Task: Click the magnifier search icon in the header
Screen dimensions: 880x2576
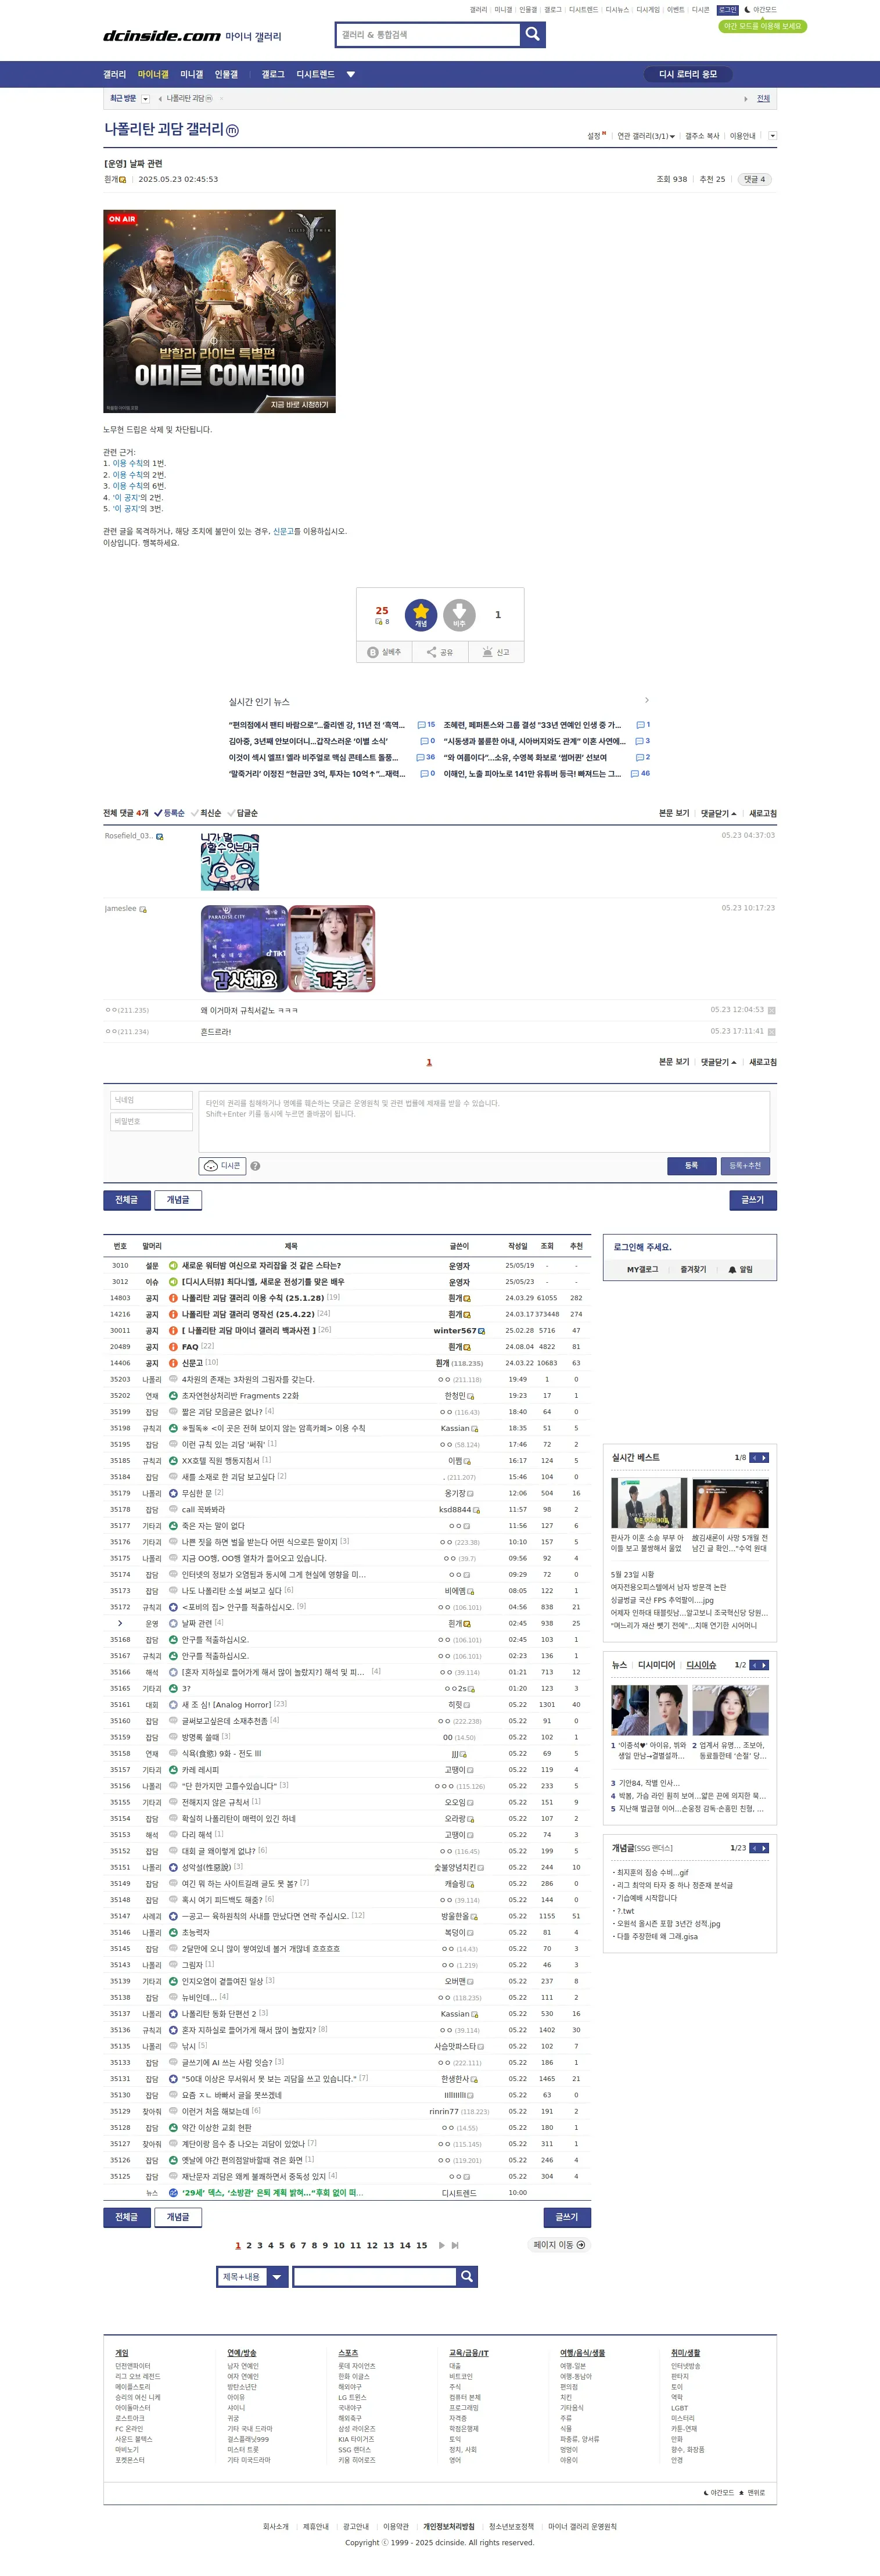Action: pos(533,34)
